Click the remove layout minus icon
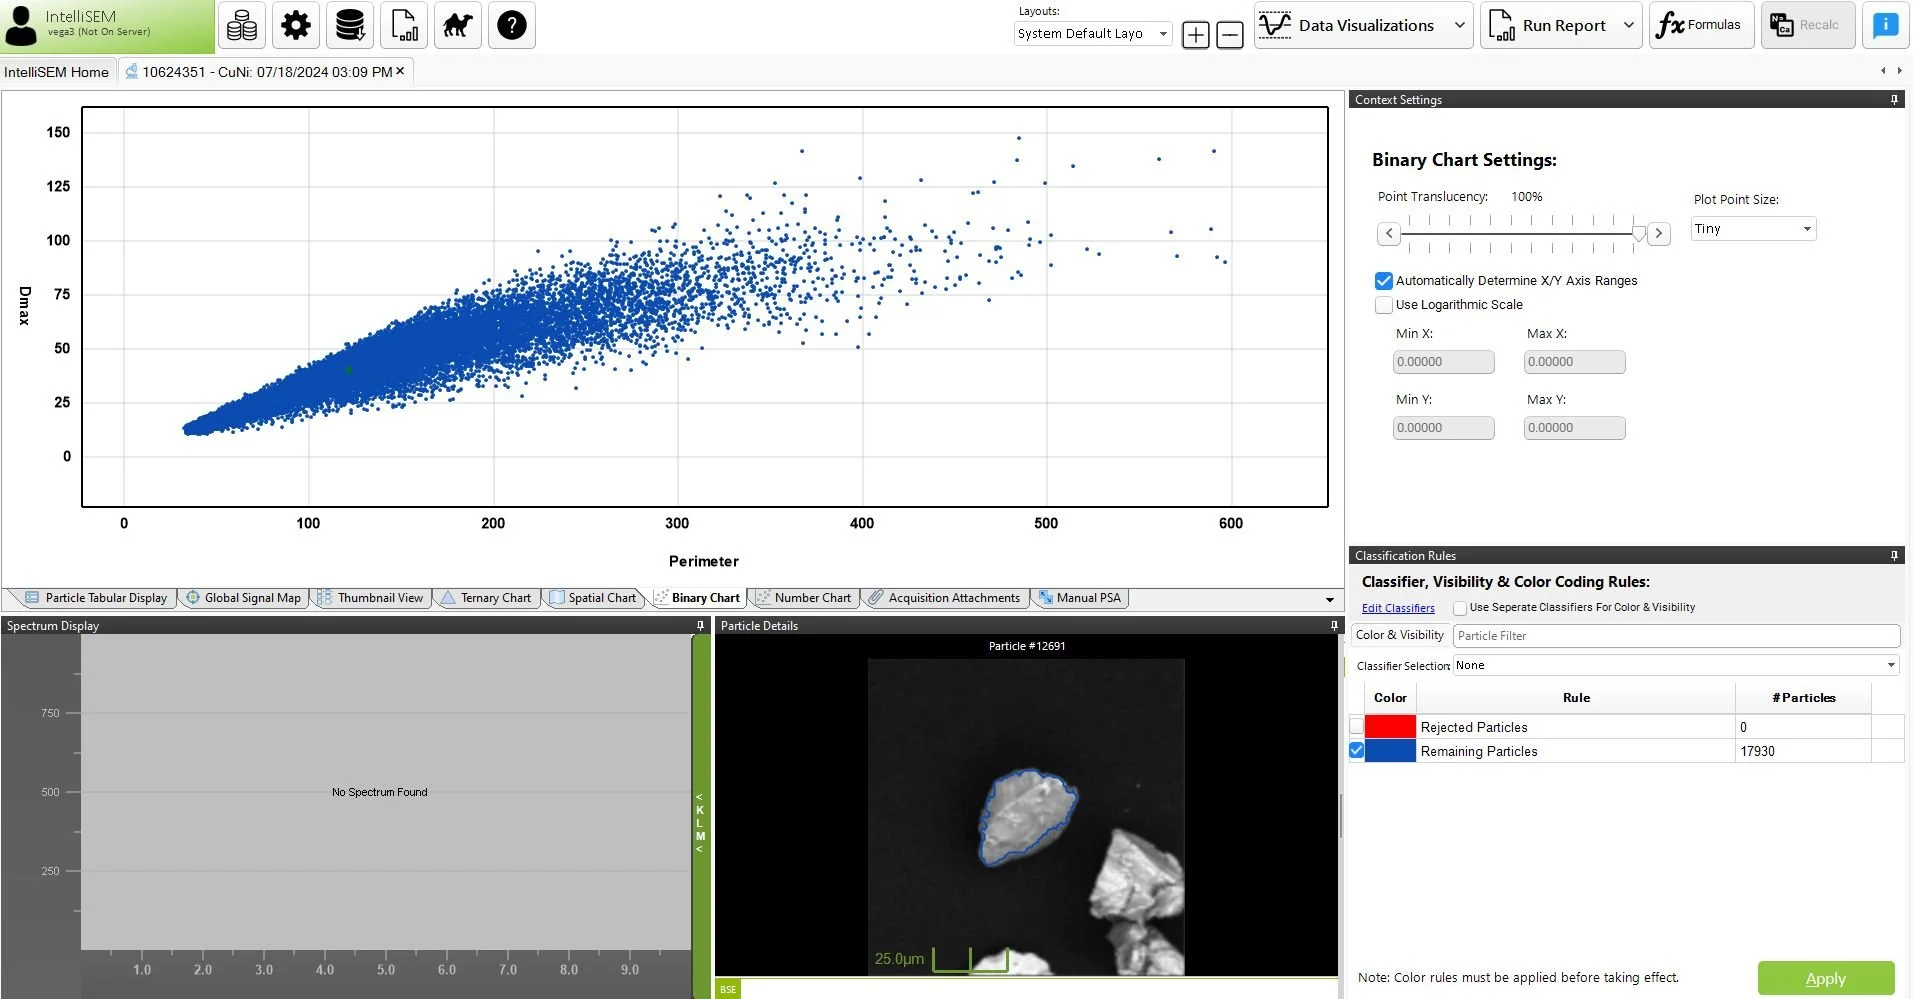The width and height of the screenshot is (1913, 999). click(x=1230, y=35)
